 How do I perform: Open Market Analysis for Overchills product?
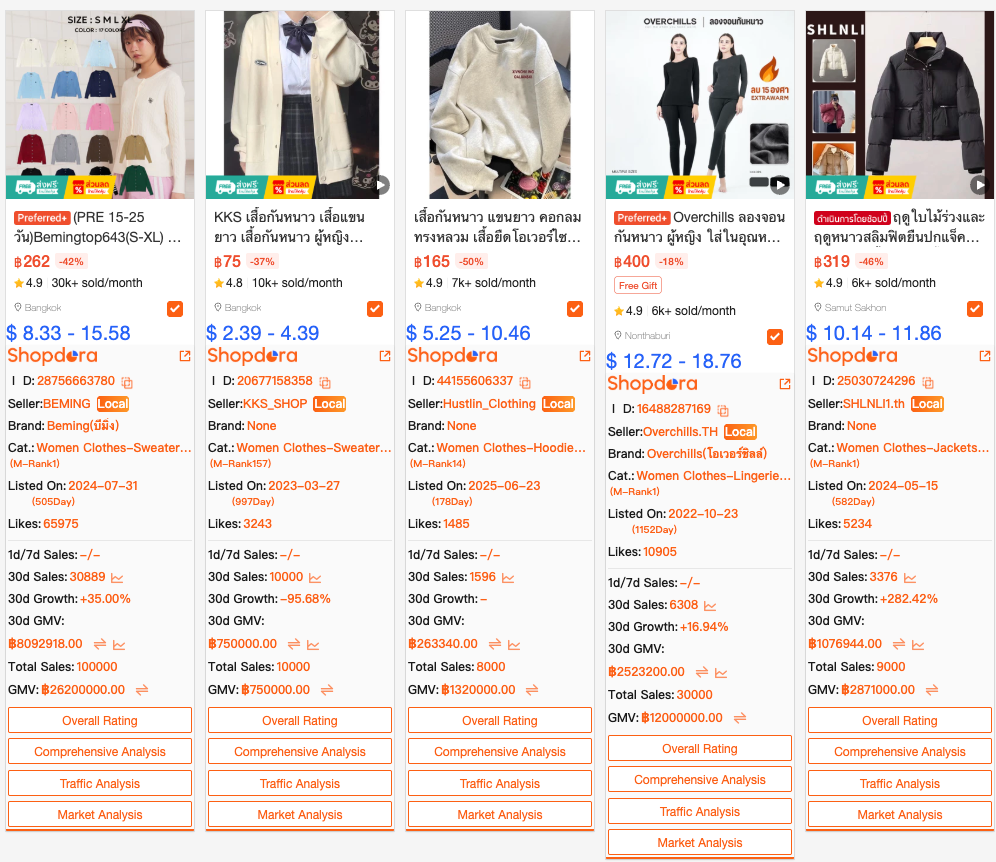coord(699,842)
